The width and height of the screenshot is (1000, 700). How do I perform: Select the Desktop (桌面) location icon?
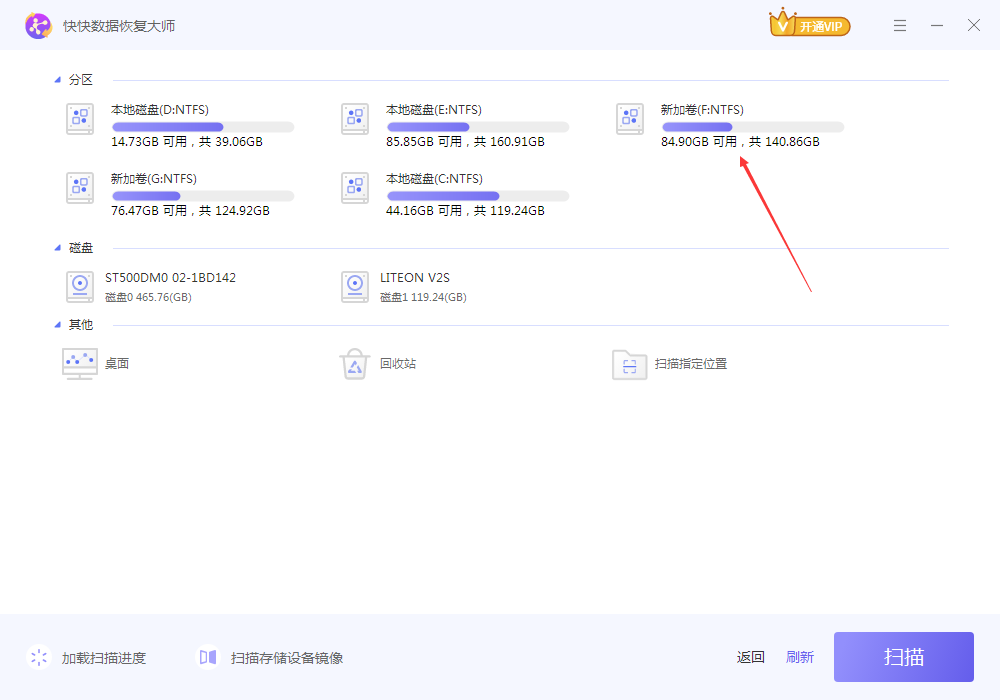pyautogui.click(x=80, y=364)
